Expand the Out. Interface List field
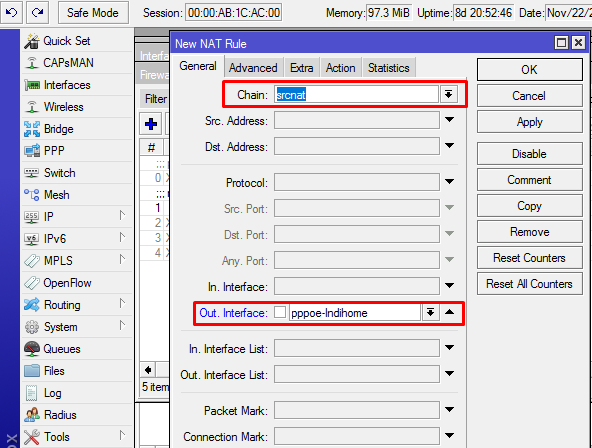This screenshot has height=448, width=592. point(449,374)
